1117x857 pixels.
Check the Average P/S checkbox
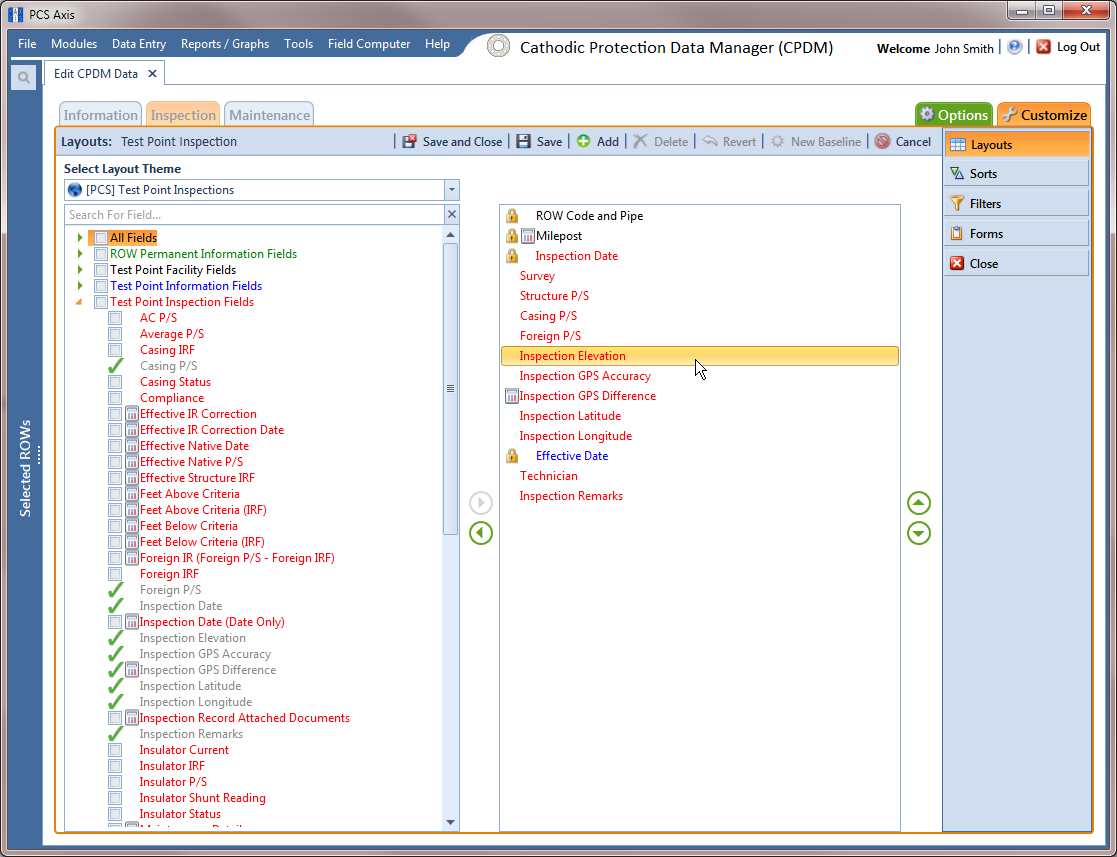[115, 334]
